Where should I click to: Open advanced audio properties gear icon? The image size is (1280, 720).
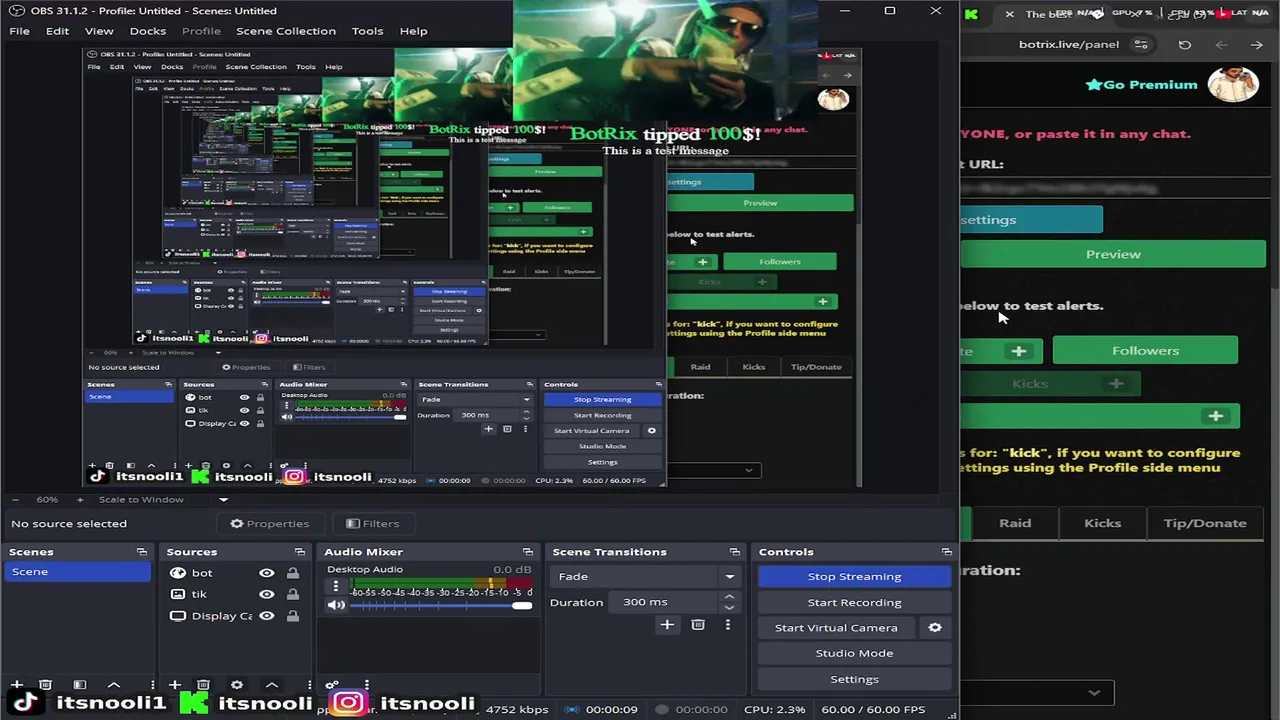tap(332, 685)
